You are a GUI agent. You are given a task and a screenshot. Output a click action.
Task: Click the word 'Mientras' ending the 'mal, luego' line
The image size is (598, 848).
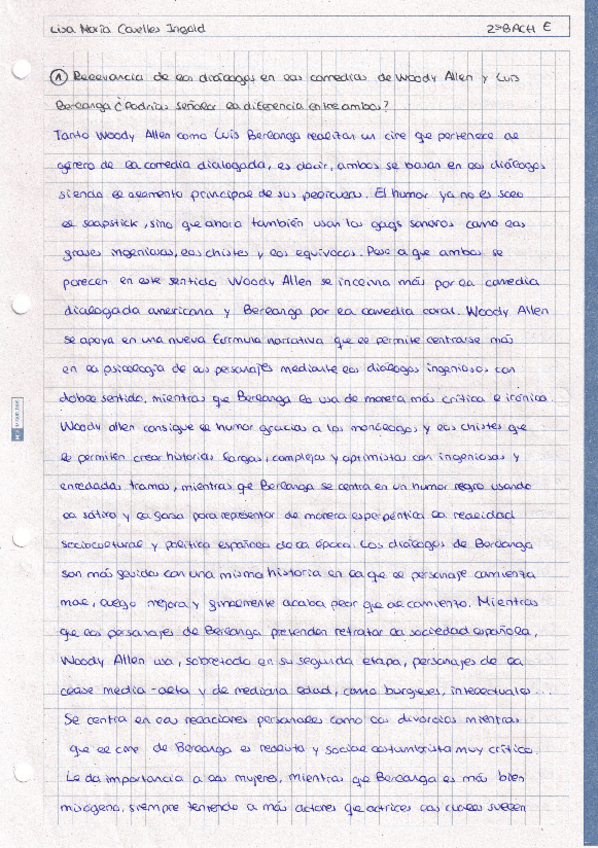coord(507,602)
